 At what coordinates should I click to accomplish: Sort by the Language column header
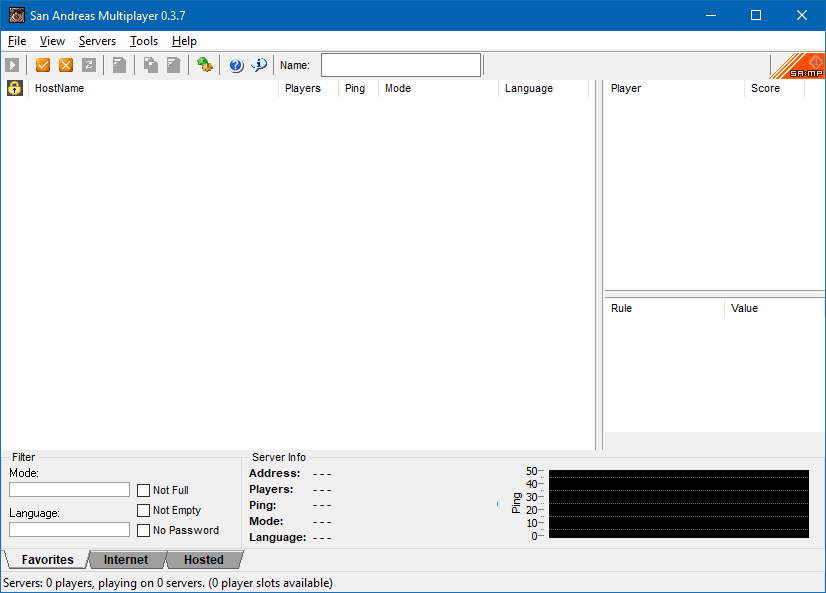(x=544, y=88)
